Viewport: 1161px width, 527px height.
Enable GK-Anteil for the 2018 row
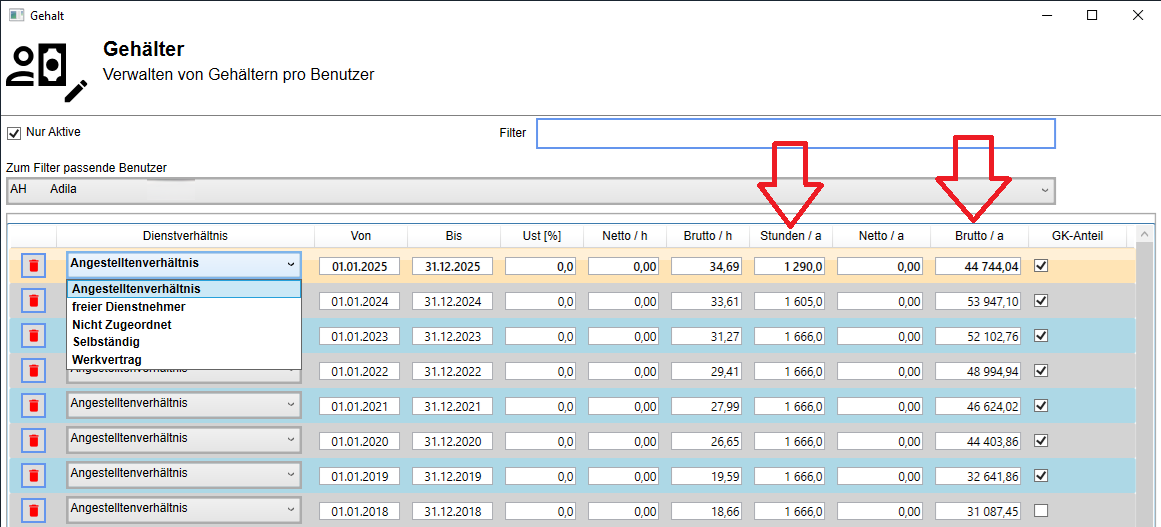pyautogui.click(x=1041, y=511)
